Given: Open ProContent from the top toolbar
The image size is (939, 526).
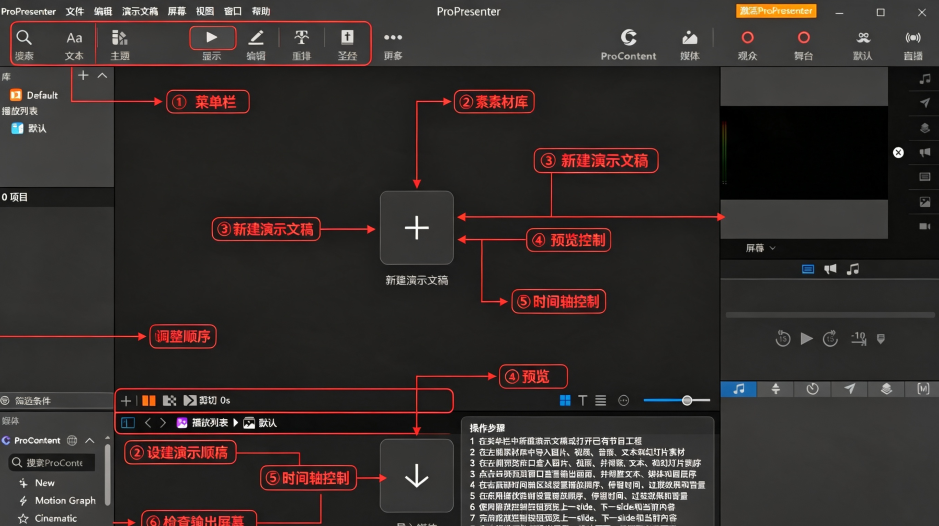Looking at the screenshot, I should pos(628,44).
